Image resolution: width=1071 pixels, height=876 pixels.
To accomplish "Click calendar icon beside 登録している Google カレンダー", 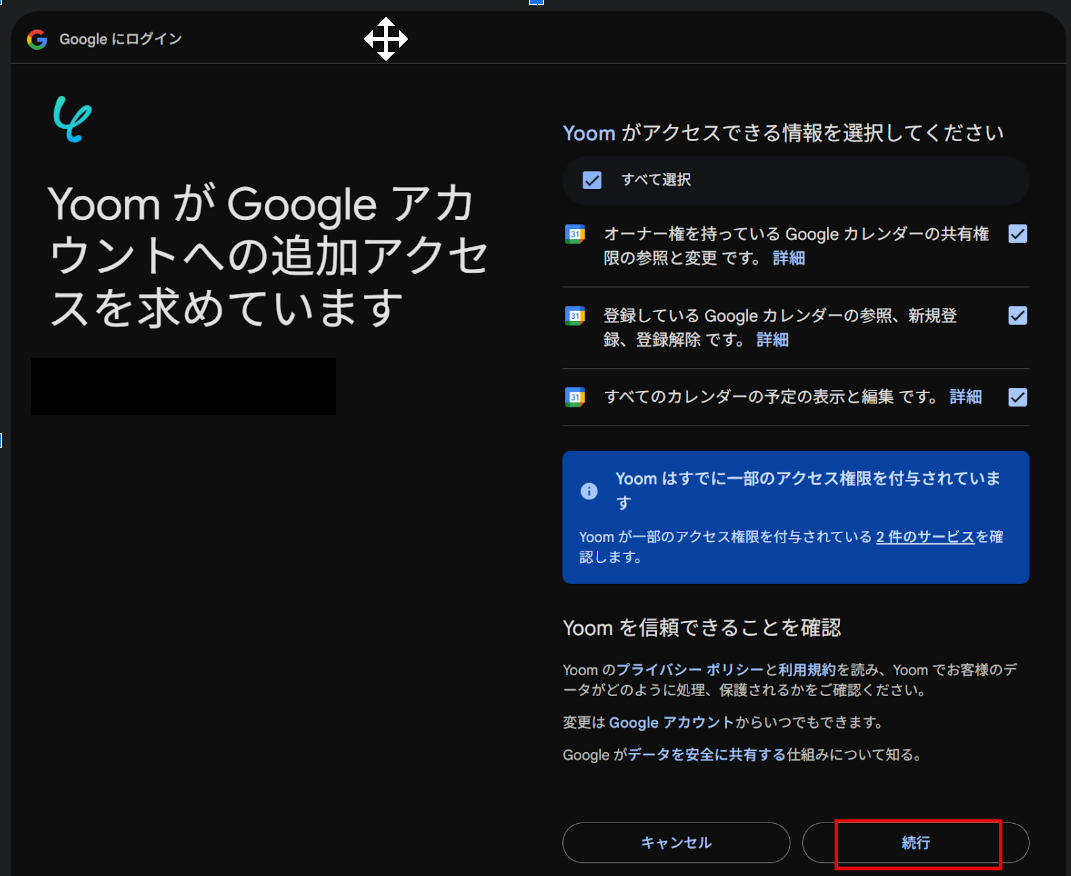I will click(575, 316).
